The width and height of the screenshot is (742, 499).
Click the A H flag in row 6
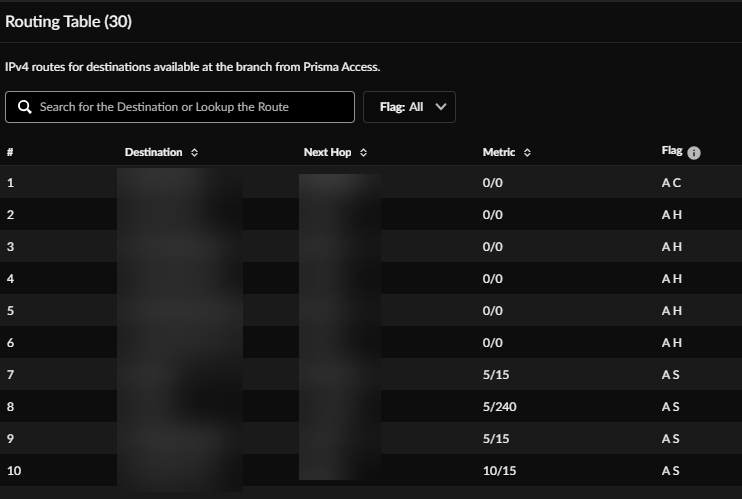point(671,343)
